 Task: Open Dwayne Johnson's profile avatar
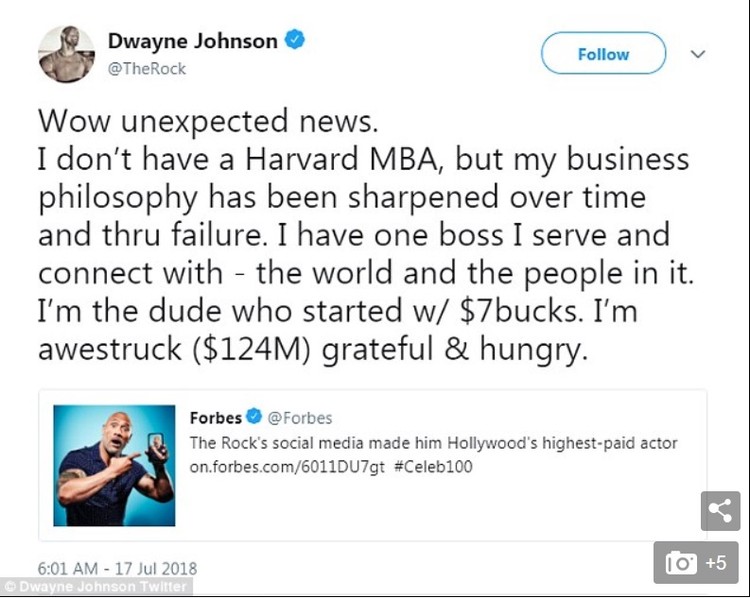tap(67, 53)
